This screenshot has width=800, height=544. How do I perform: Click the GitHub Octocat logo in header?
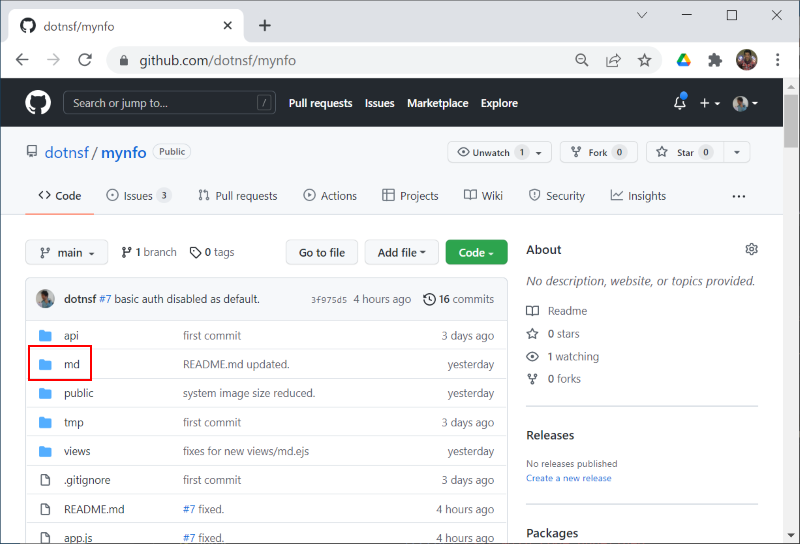point(38,103)
